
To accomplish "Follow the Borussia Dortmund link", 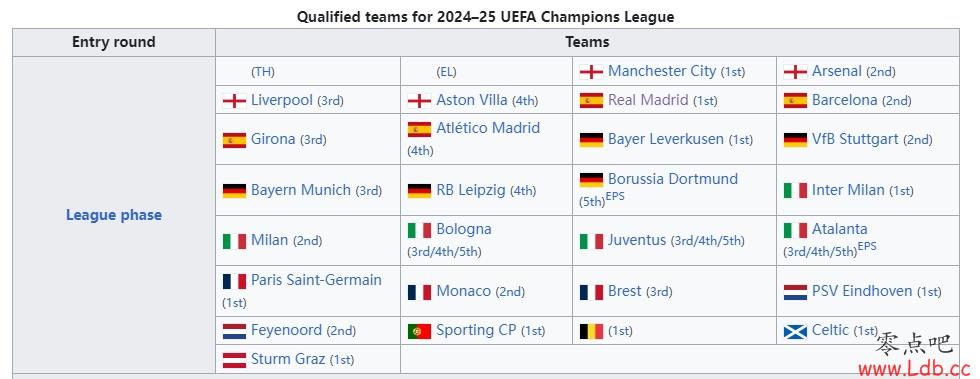I will tap(672, 179).
